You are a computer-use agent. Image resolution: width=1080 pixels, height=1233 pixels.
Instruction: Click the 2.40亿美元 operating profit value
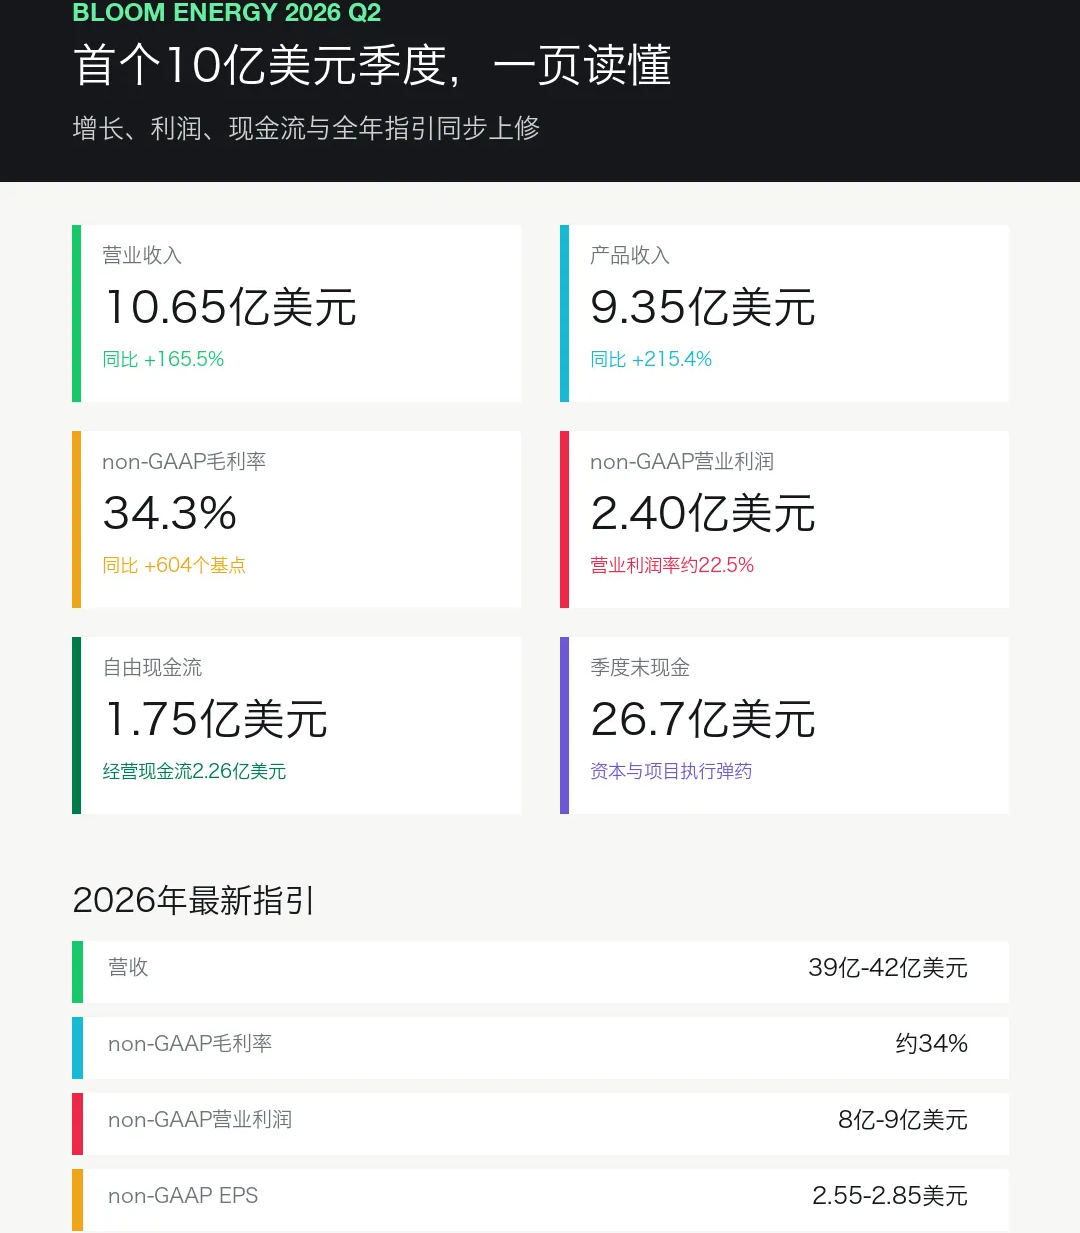pyautogui.click(x=703, y=513)
